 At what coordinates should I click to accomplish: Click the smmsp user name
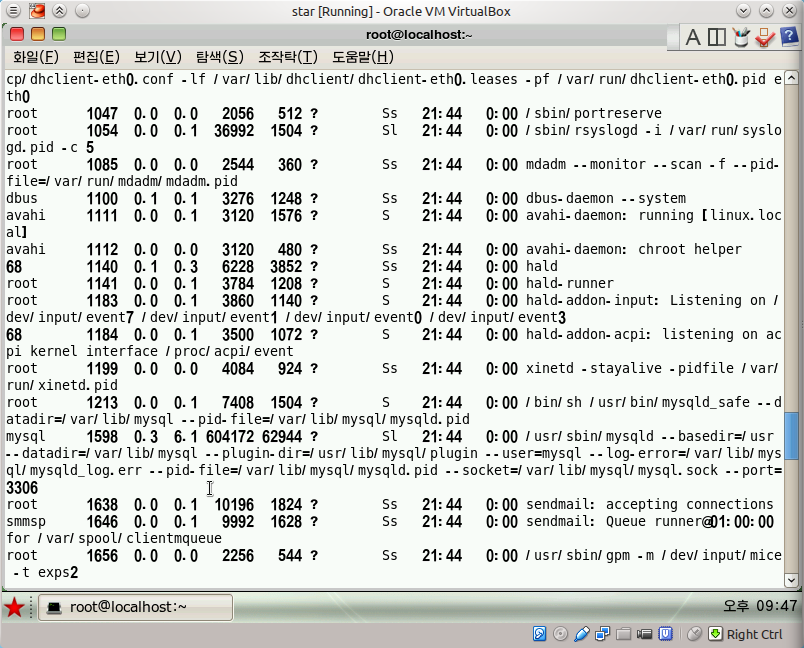pos(26,522)
